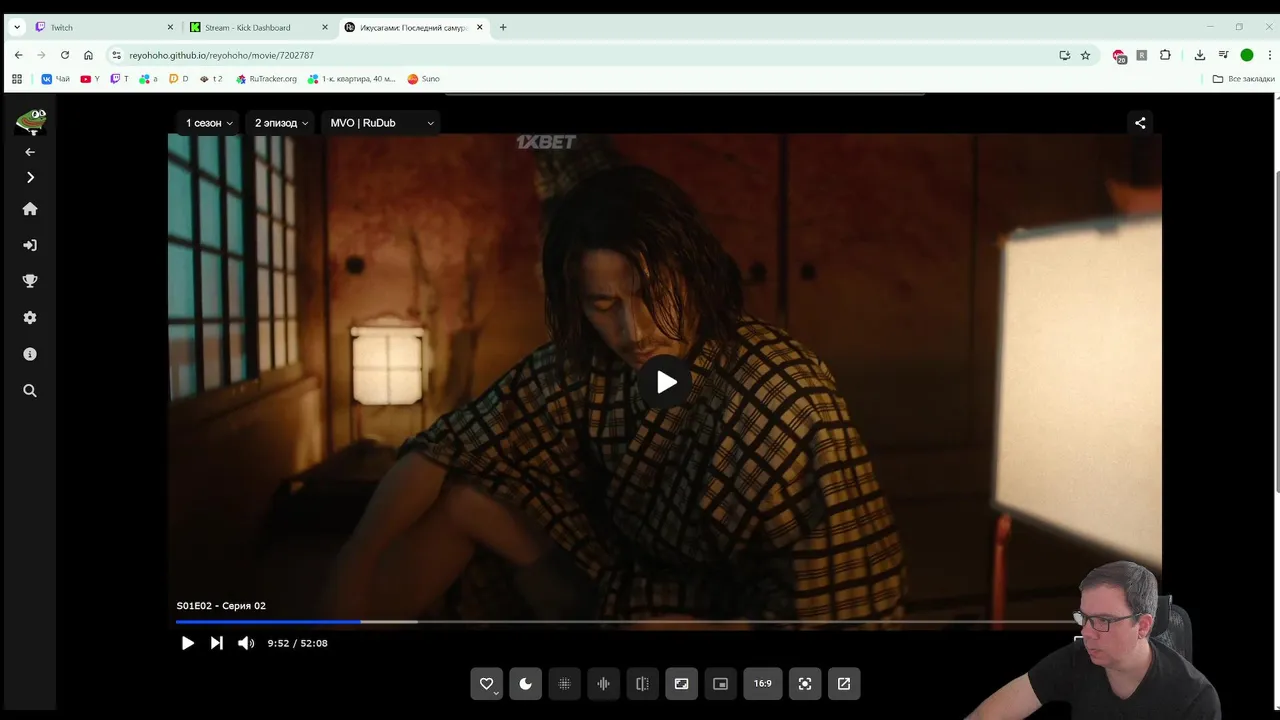Share the video via share icon
Image resolution: width=1280 pixels, height=720 pixels.
(1140, 123)
